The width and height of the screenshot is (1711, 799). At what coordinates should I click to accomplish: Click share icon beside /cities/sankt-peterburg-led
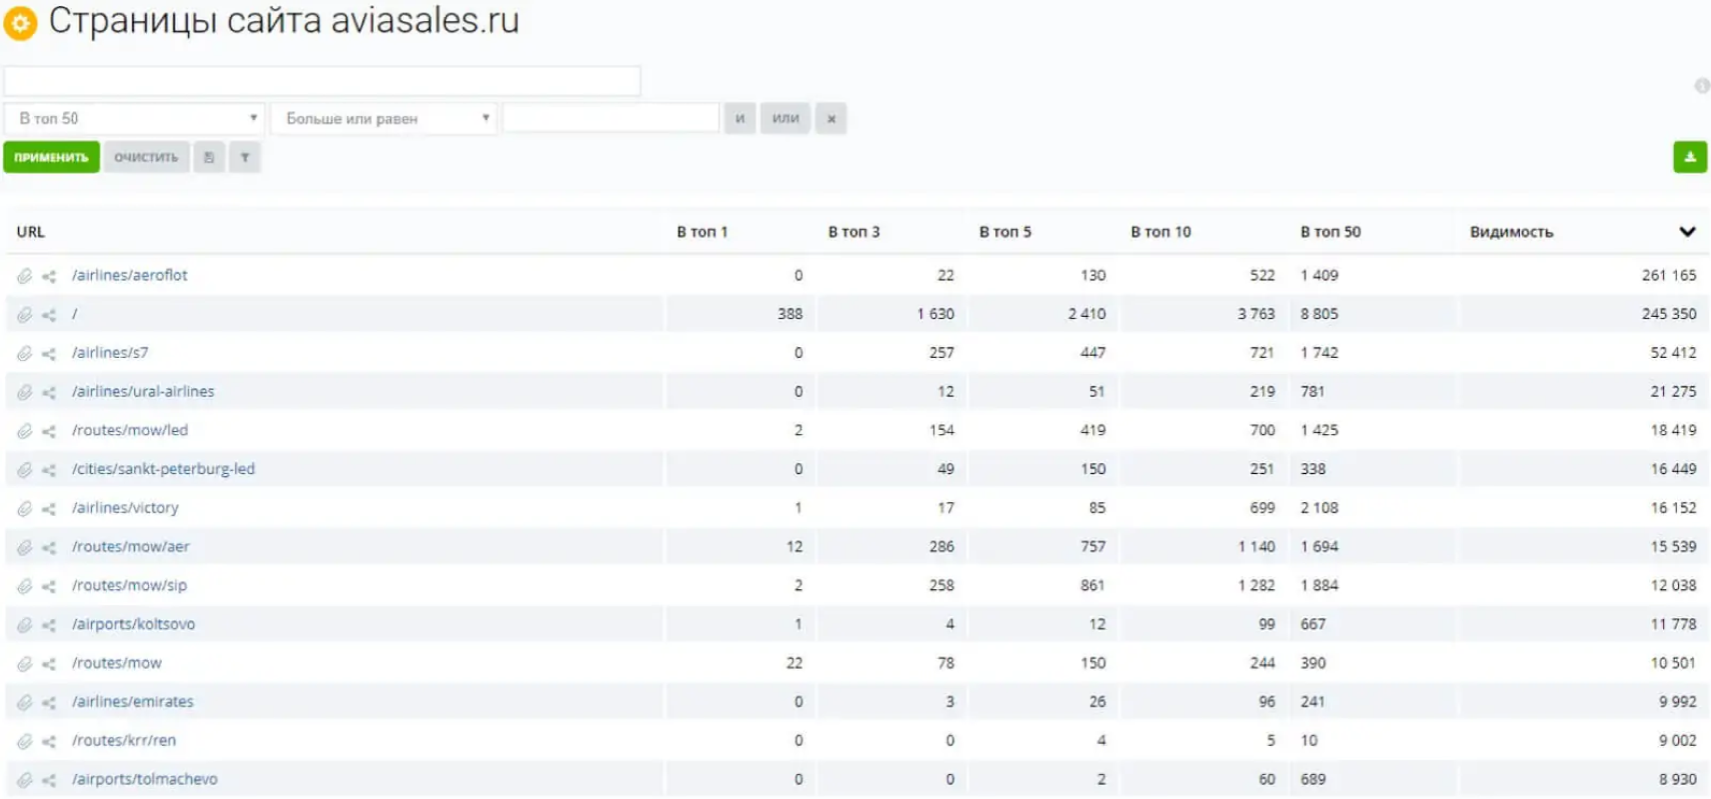tap(49, 470)
